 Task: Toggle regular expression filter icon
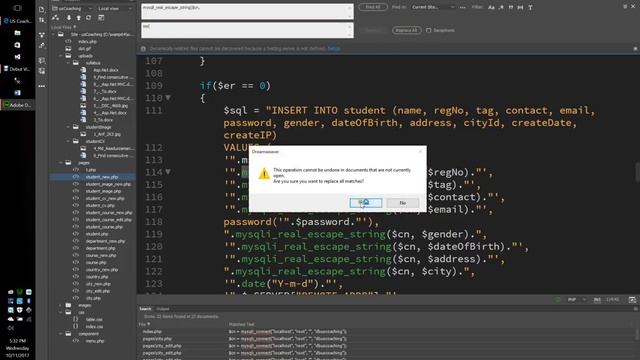tap(501, 7)
